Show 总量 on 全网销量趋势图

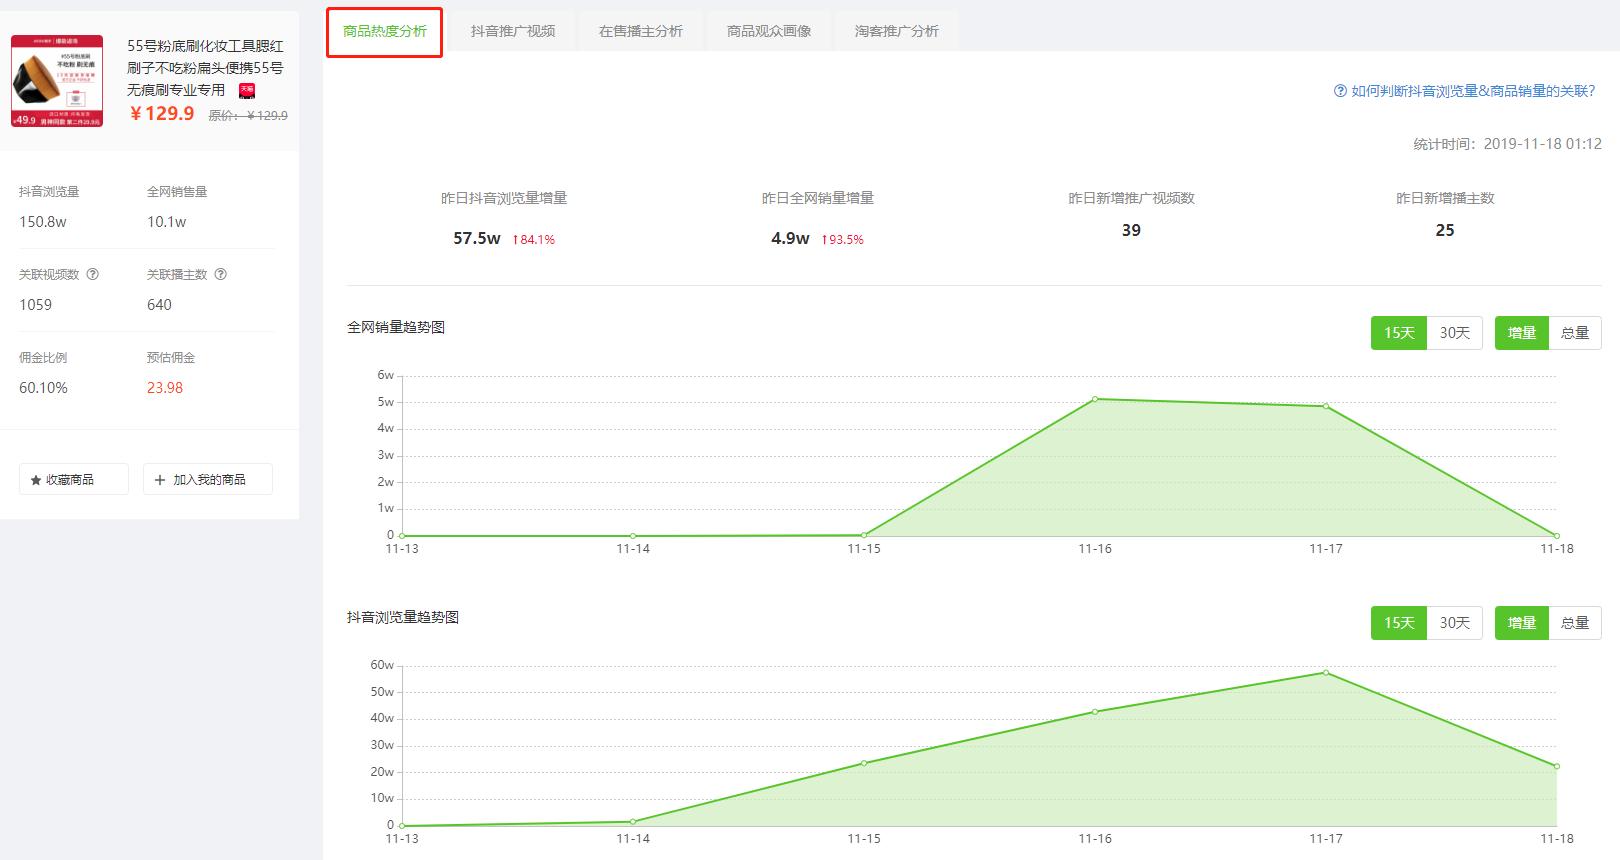[x=1575, y=333]
